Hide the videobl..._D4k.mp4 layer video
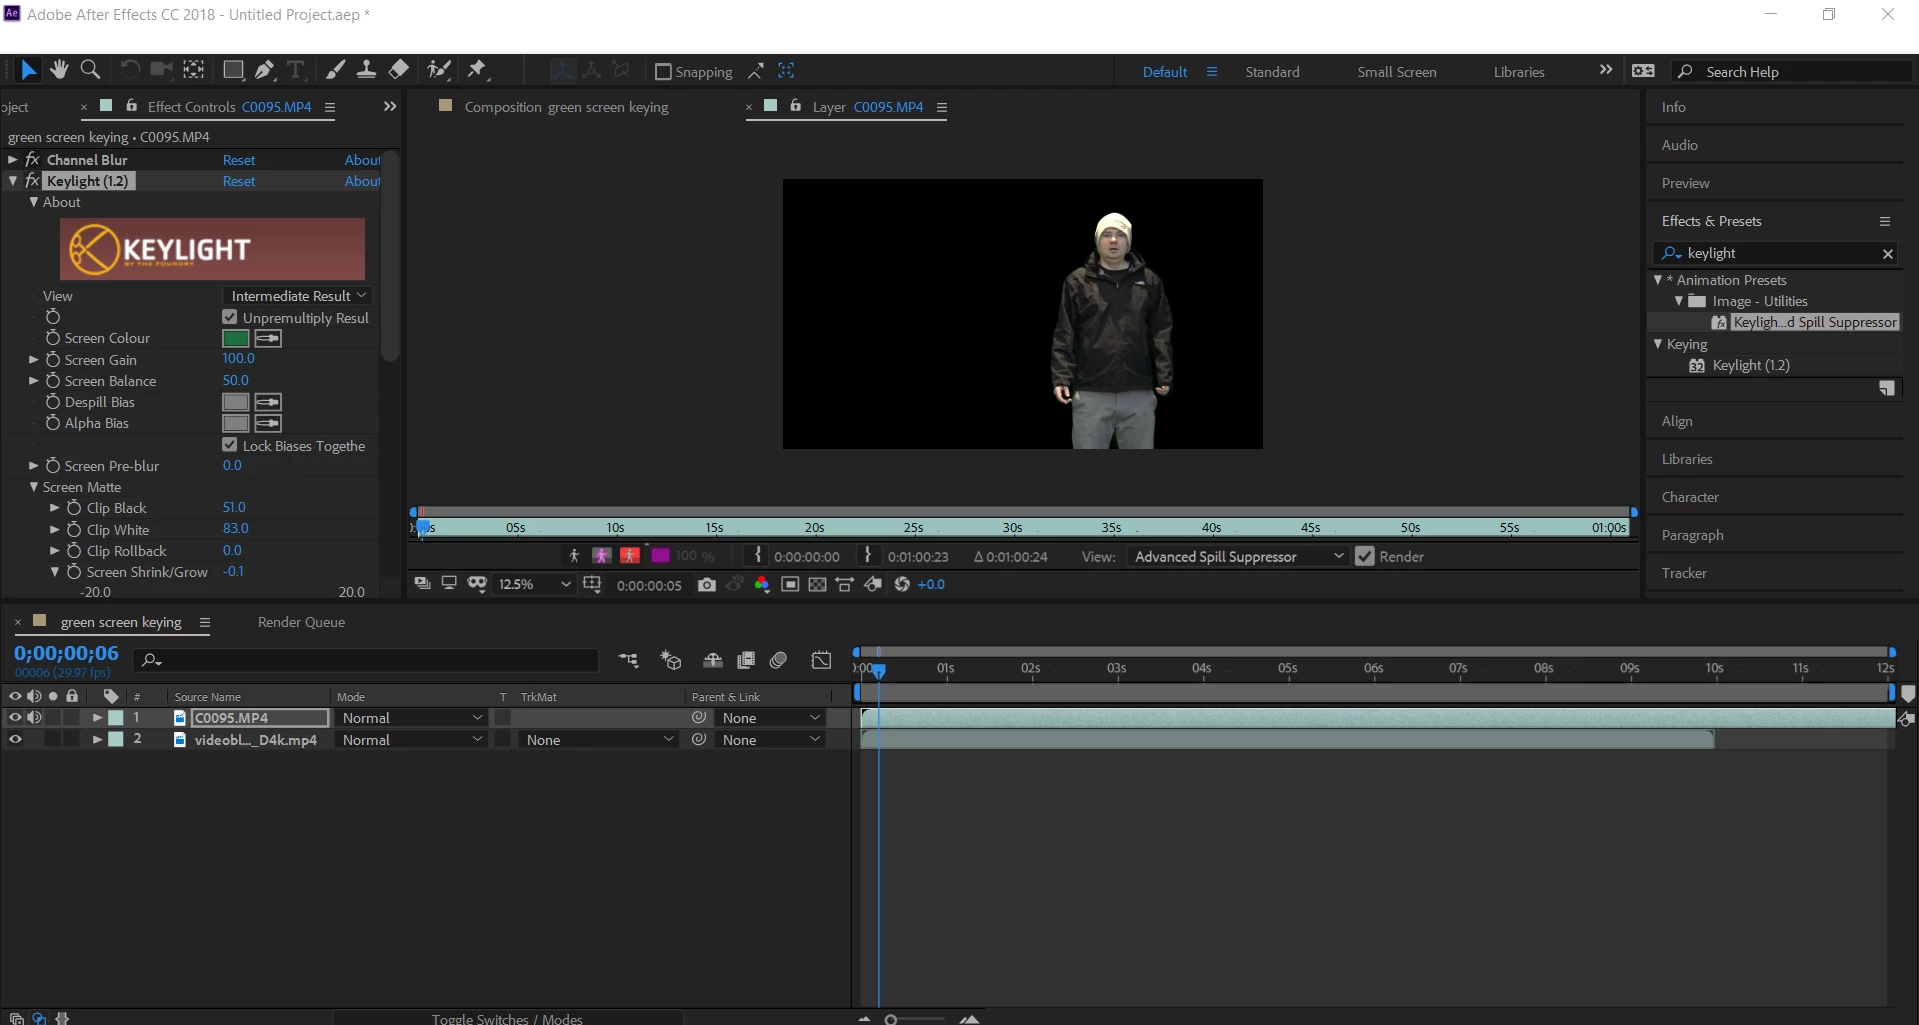Screen dimensions: 1919x1025 15,740
